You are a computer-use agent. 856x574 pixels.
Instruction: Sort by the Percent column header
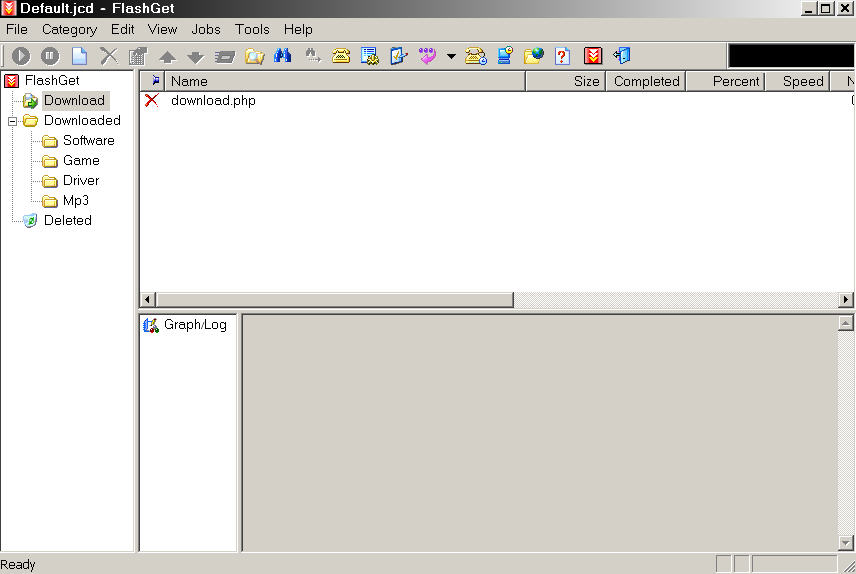pyautogui.click(x=726, y=81)
